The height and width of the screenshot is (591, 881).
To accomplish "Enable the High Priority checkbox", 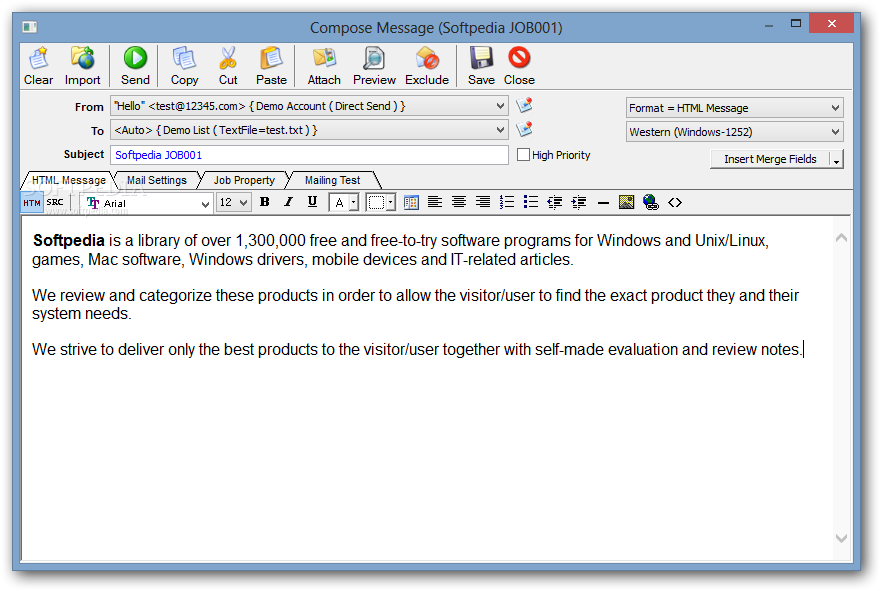I will tap(523, 154).
